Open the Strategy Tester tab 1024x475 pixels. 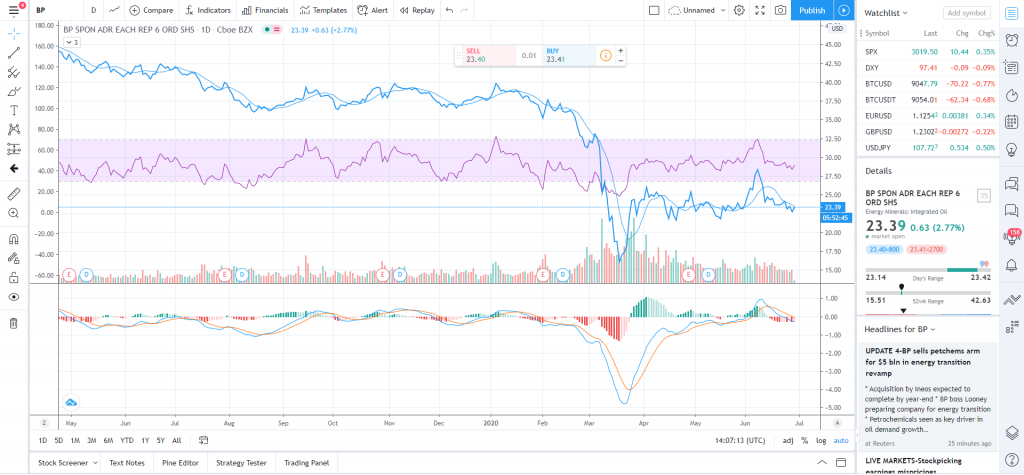242,463
